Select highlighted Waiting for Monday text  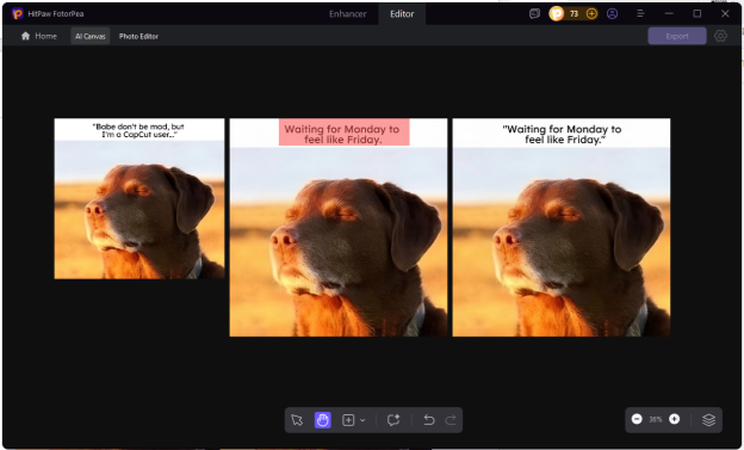click(344, 132)
